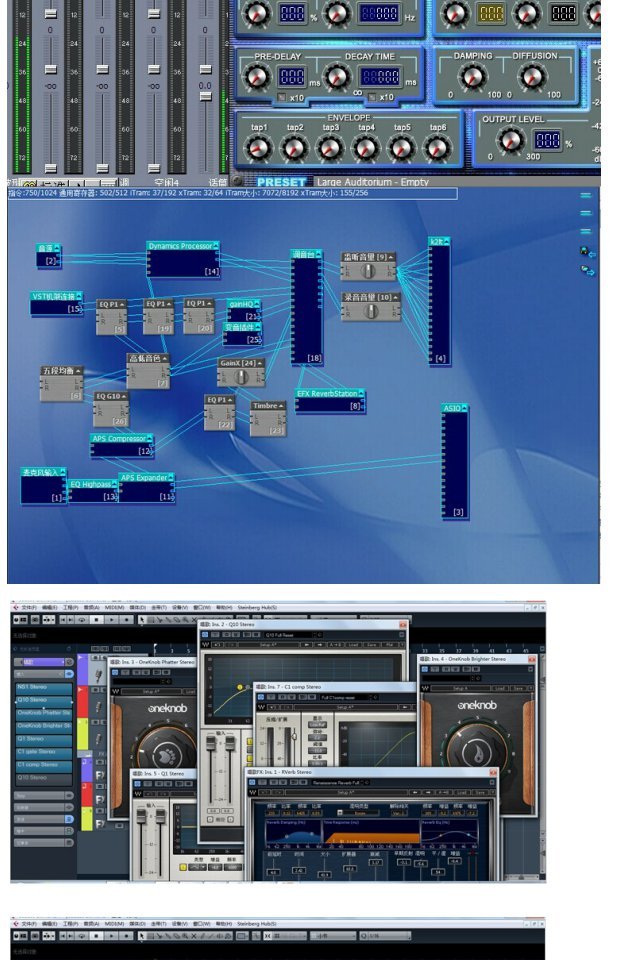Open Steinberg Hub(S) menu in plugin-filled Cubase window

257,608
